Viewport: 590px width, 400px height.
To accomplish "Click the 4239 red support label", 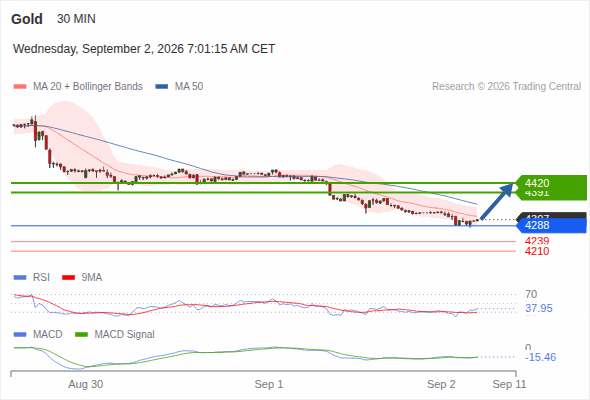I will pos(537,241).
